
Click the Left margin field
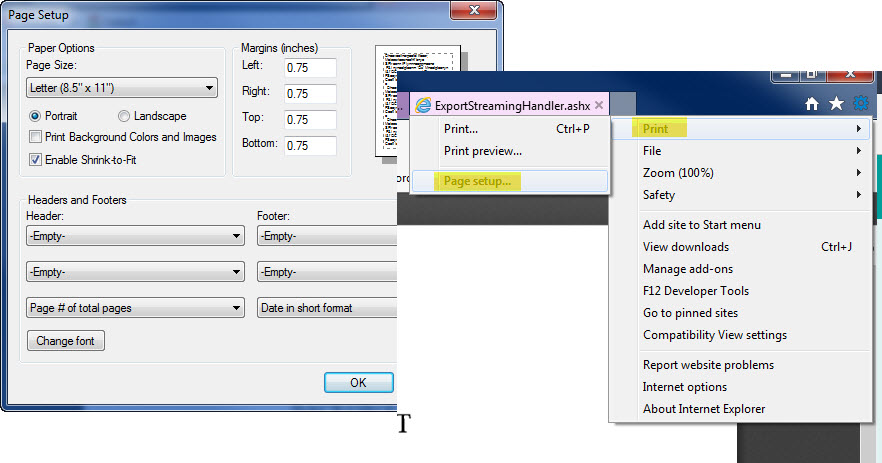pyautogui.click(x=310, y=68)
